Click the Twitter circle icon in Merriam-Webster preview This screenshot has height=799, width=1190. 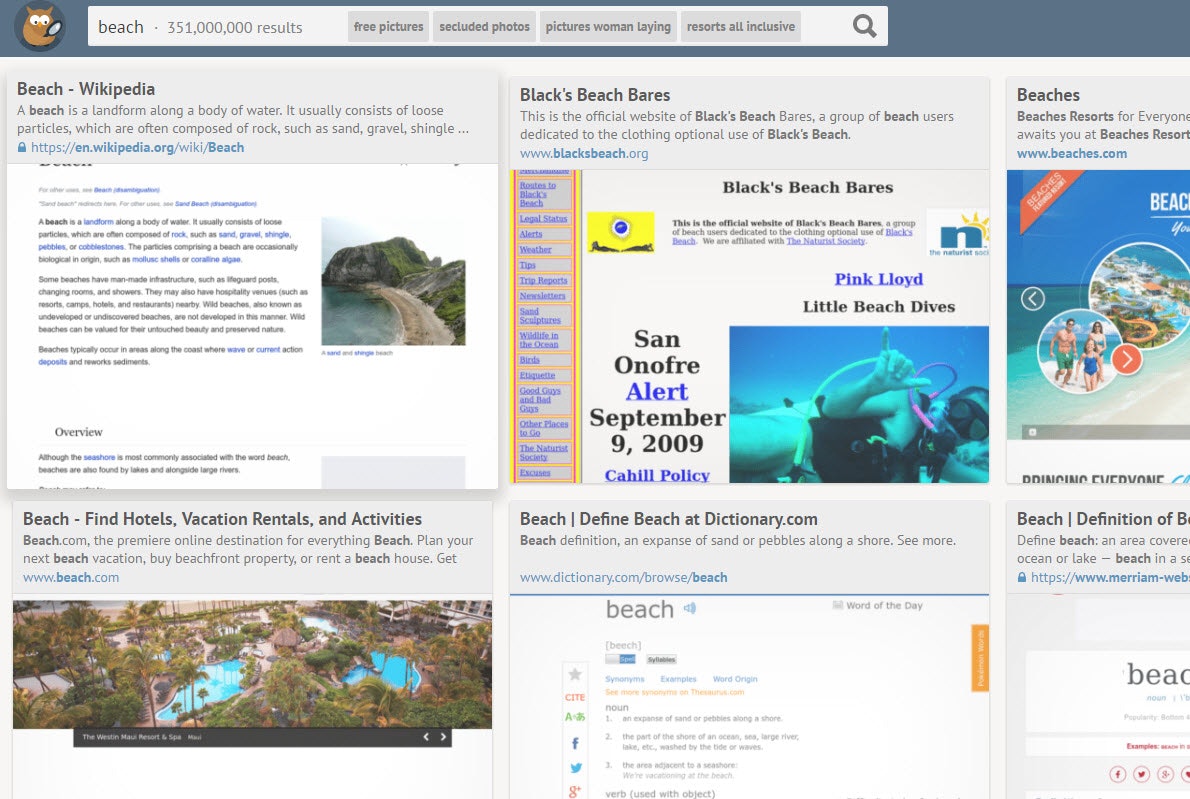point(1141,774)
